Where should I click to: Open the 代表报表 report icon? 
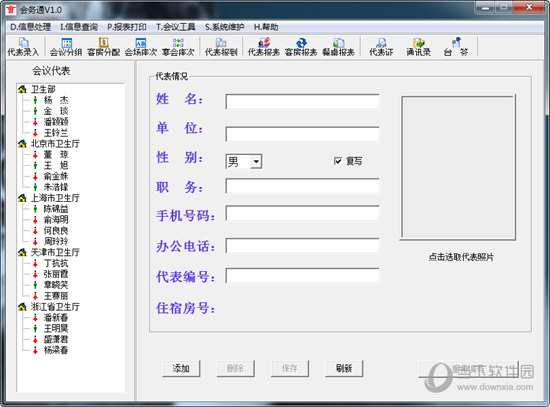click(264, 47)
